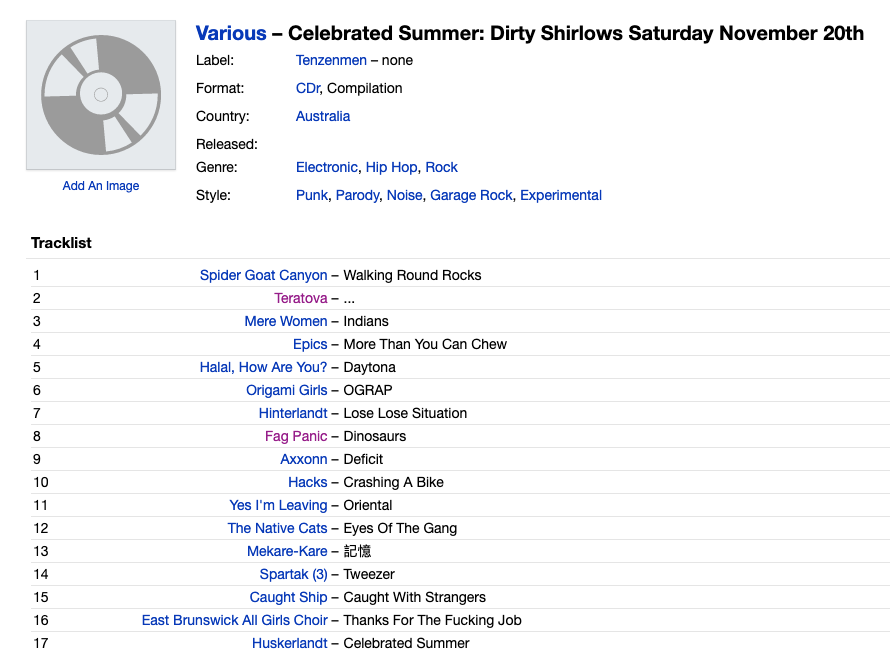The image size is (890, 664).
Task: Open the Garage Rock style link
Action: click(471, 195)
